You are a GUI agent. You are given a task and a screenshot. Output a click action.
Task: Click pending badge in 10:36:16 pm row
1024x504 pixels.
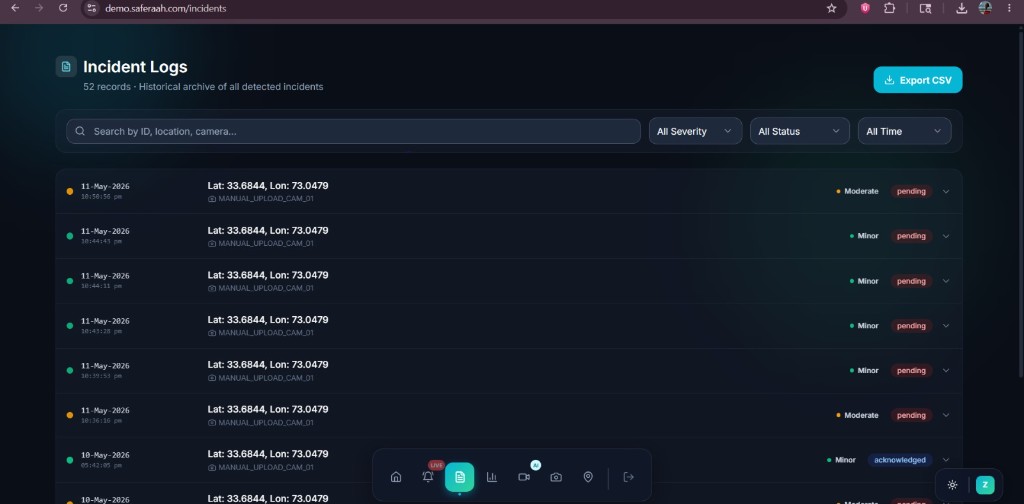(911, 415)
